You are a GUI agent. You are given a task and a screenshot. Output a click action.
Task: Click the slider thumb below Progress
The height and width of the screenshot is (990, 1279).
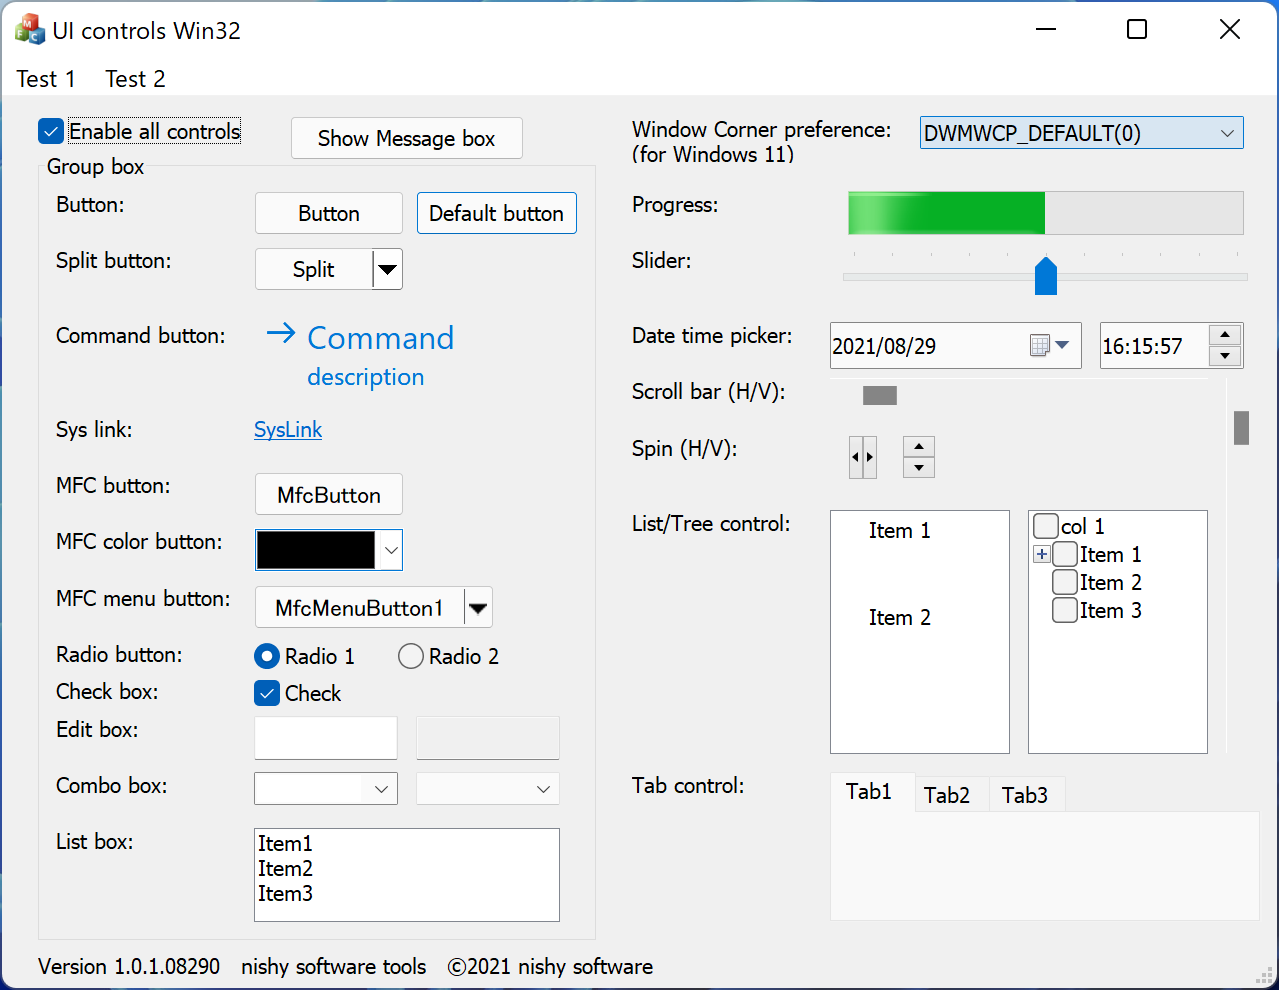(1045, 276)
